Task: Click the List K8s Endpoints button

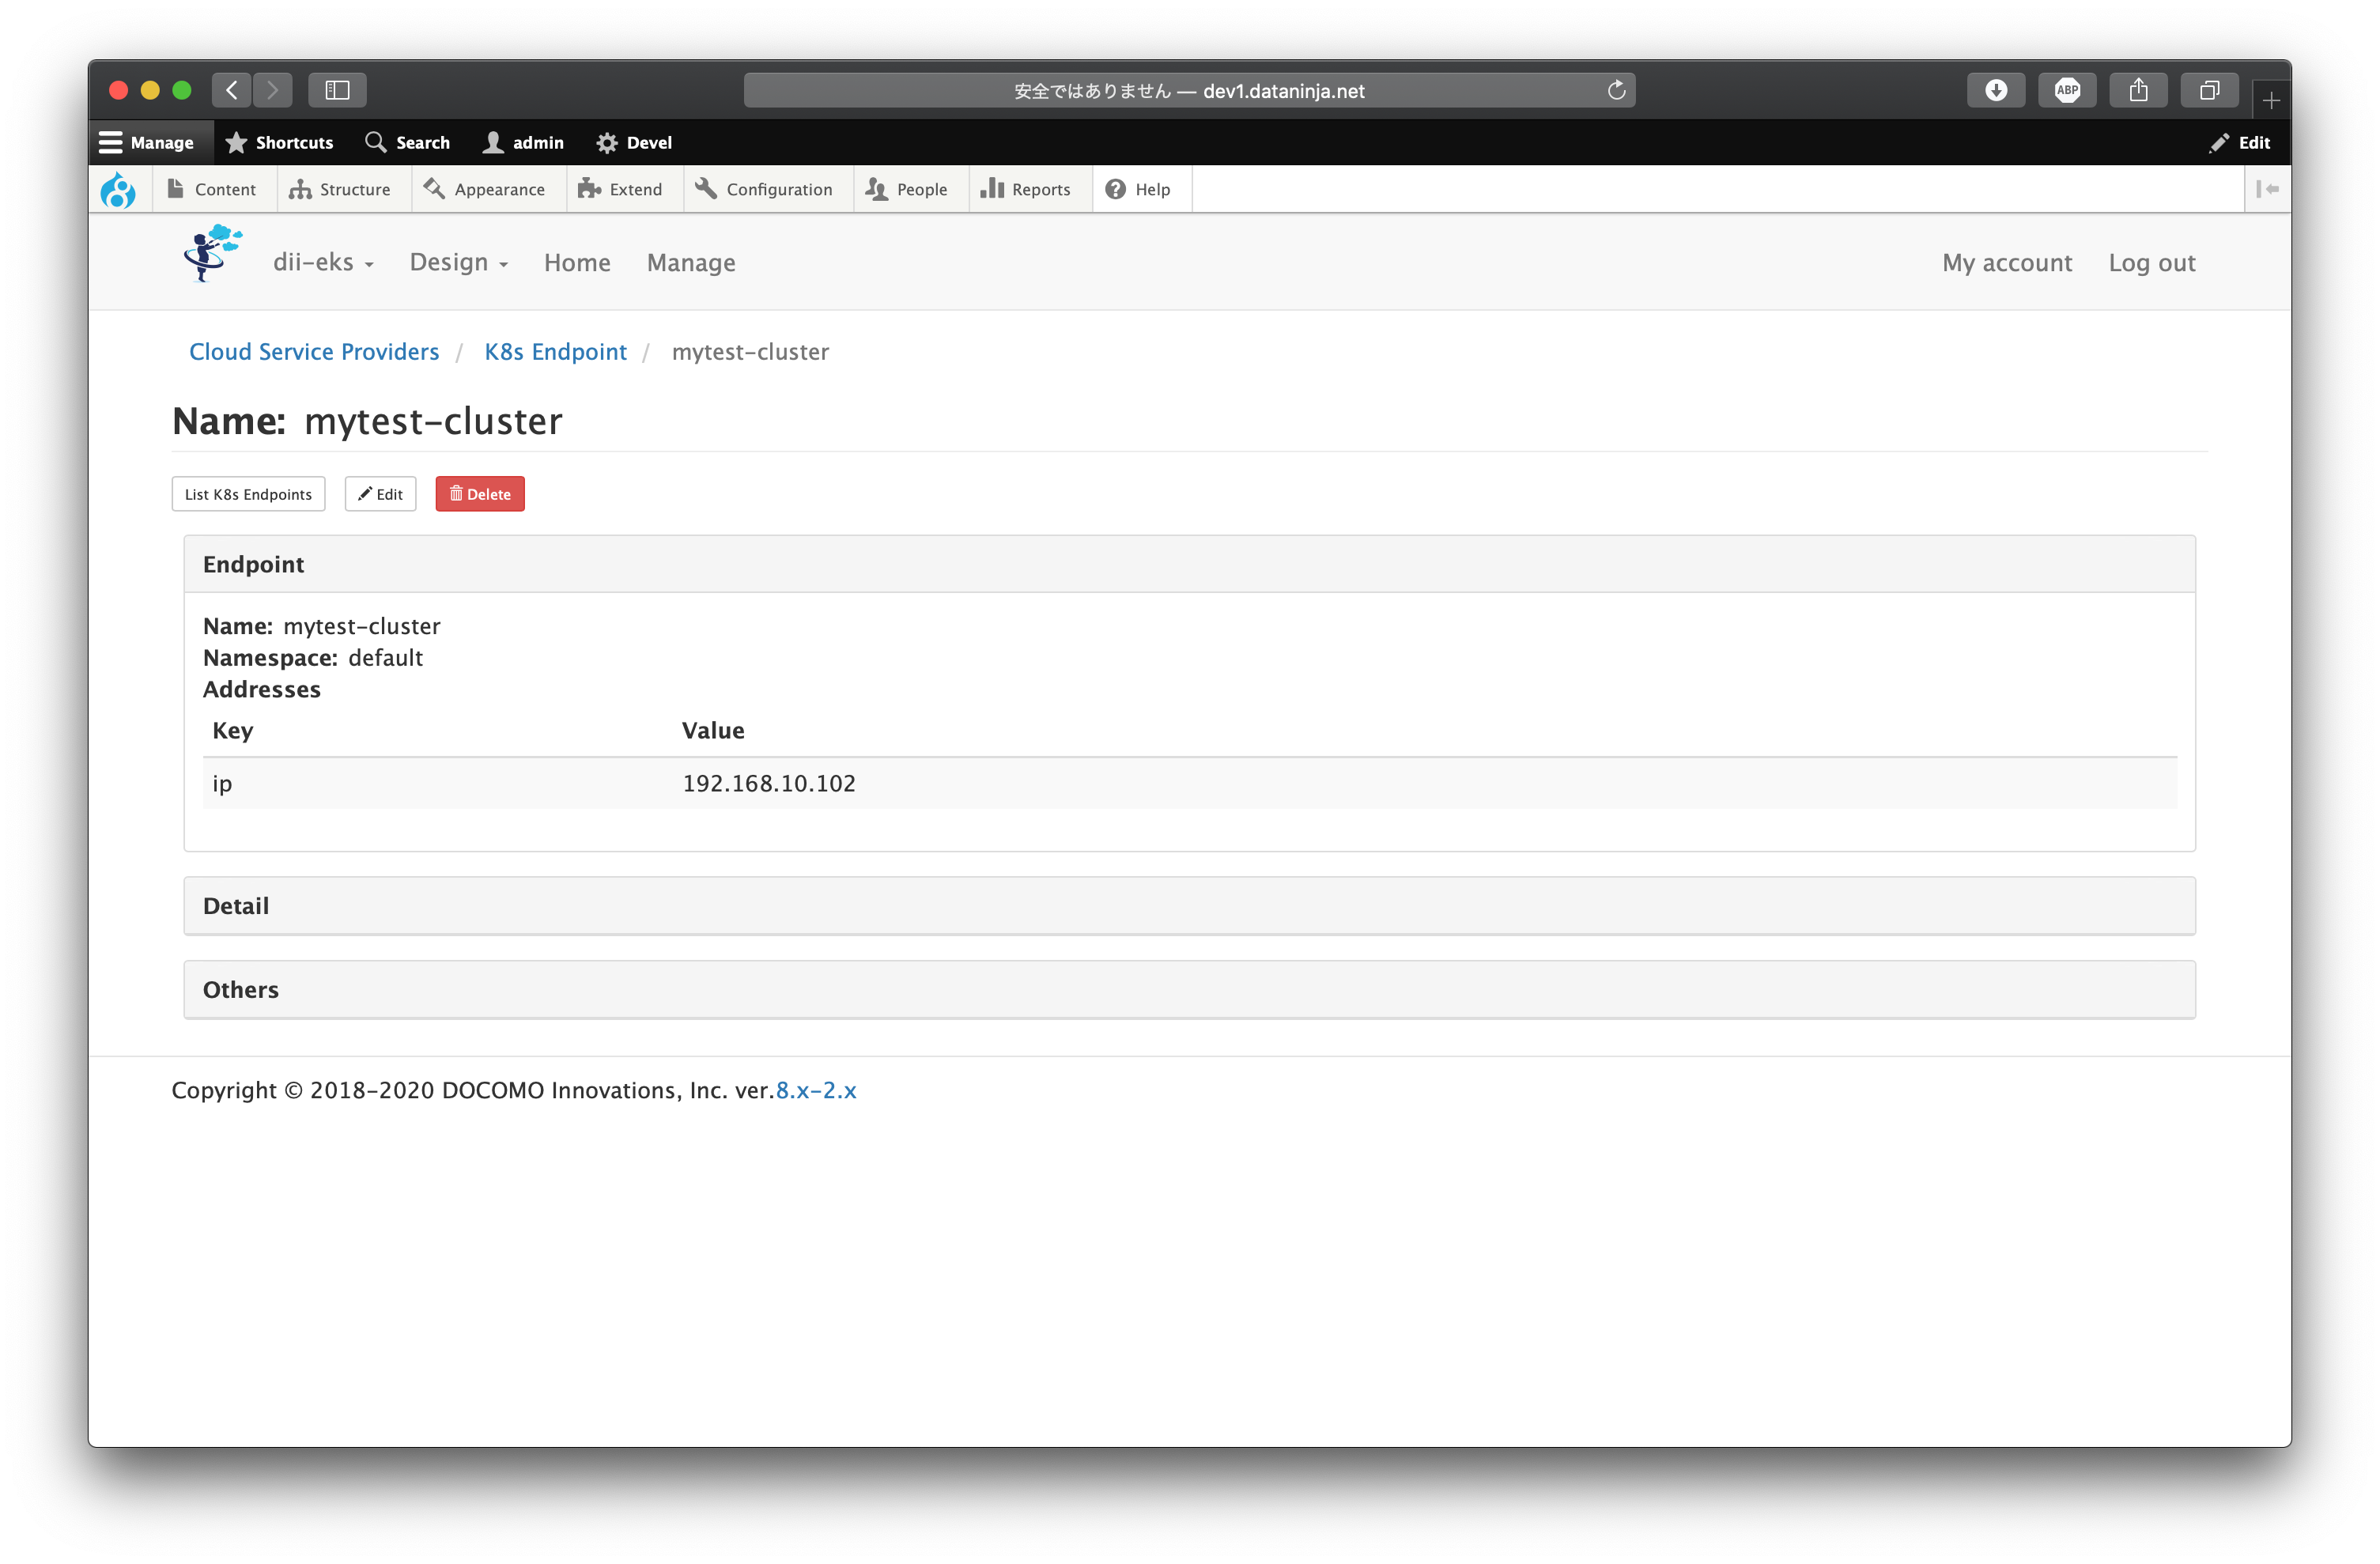Action: click(248, 493)
